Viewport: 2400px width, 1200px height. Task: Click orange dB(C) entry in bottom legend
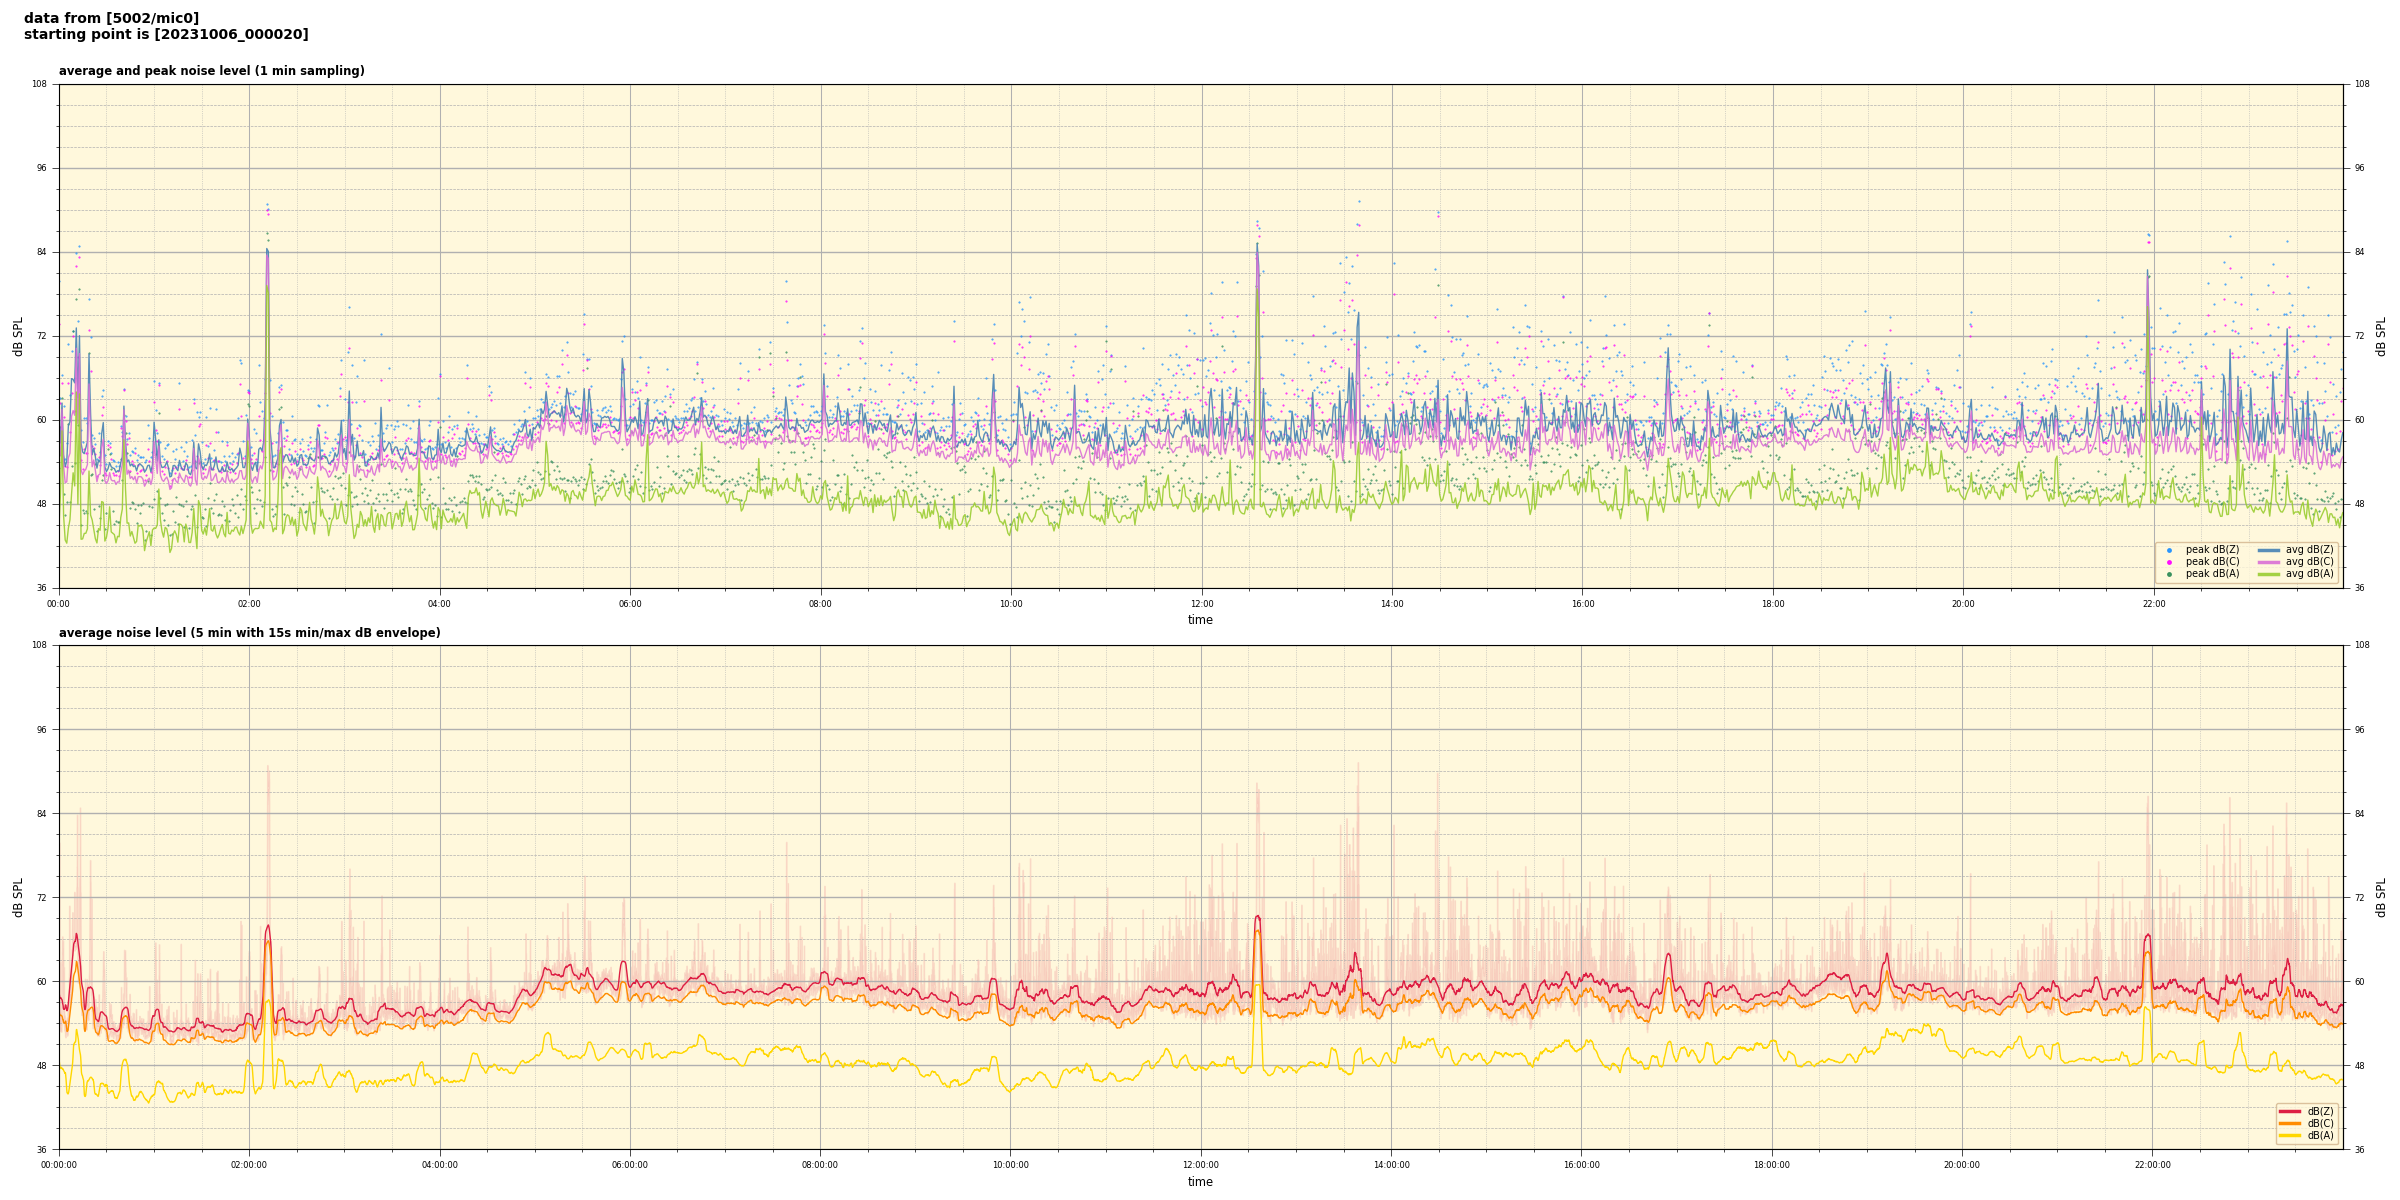coord(2290,1123)
